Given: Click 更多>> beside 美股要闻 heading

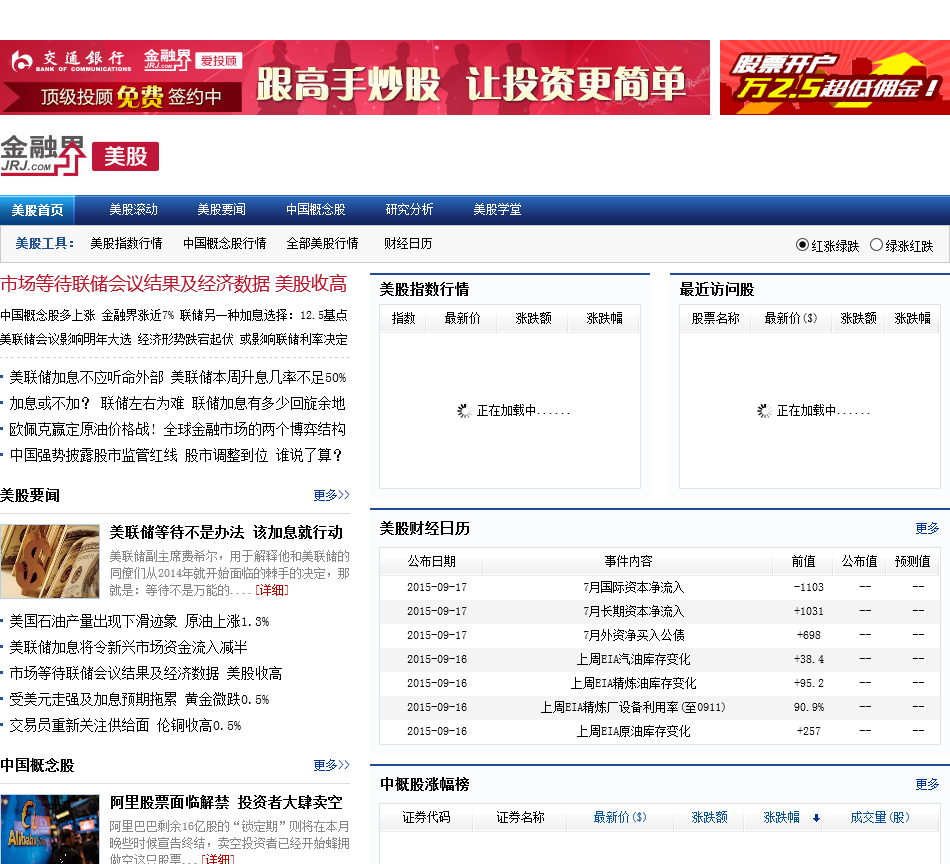Looking at the screenshot, I should [331, 495].
